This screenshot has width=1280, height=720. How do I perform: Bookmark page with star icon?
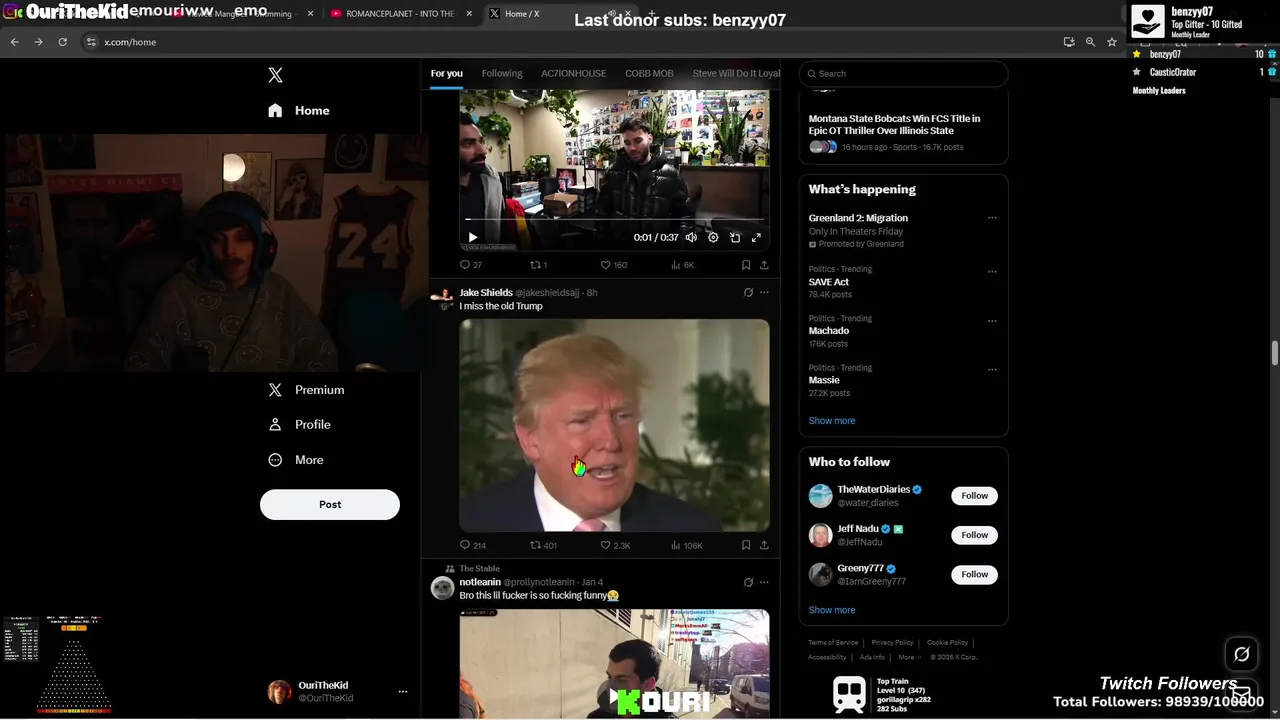point(1112,42)
